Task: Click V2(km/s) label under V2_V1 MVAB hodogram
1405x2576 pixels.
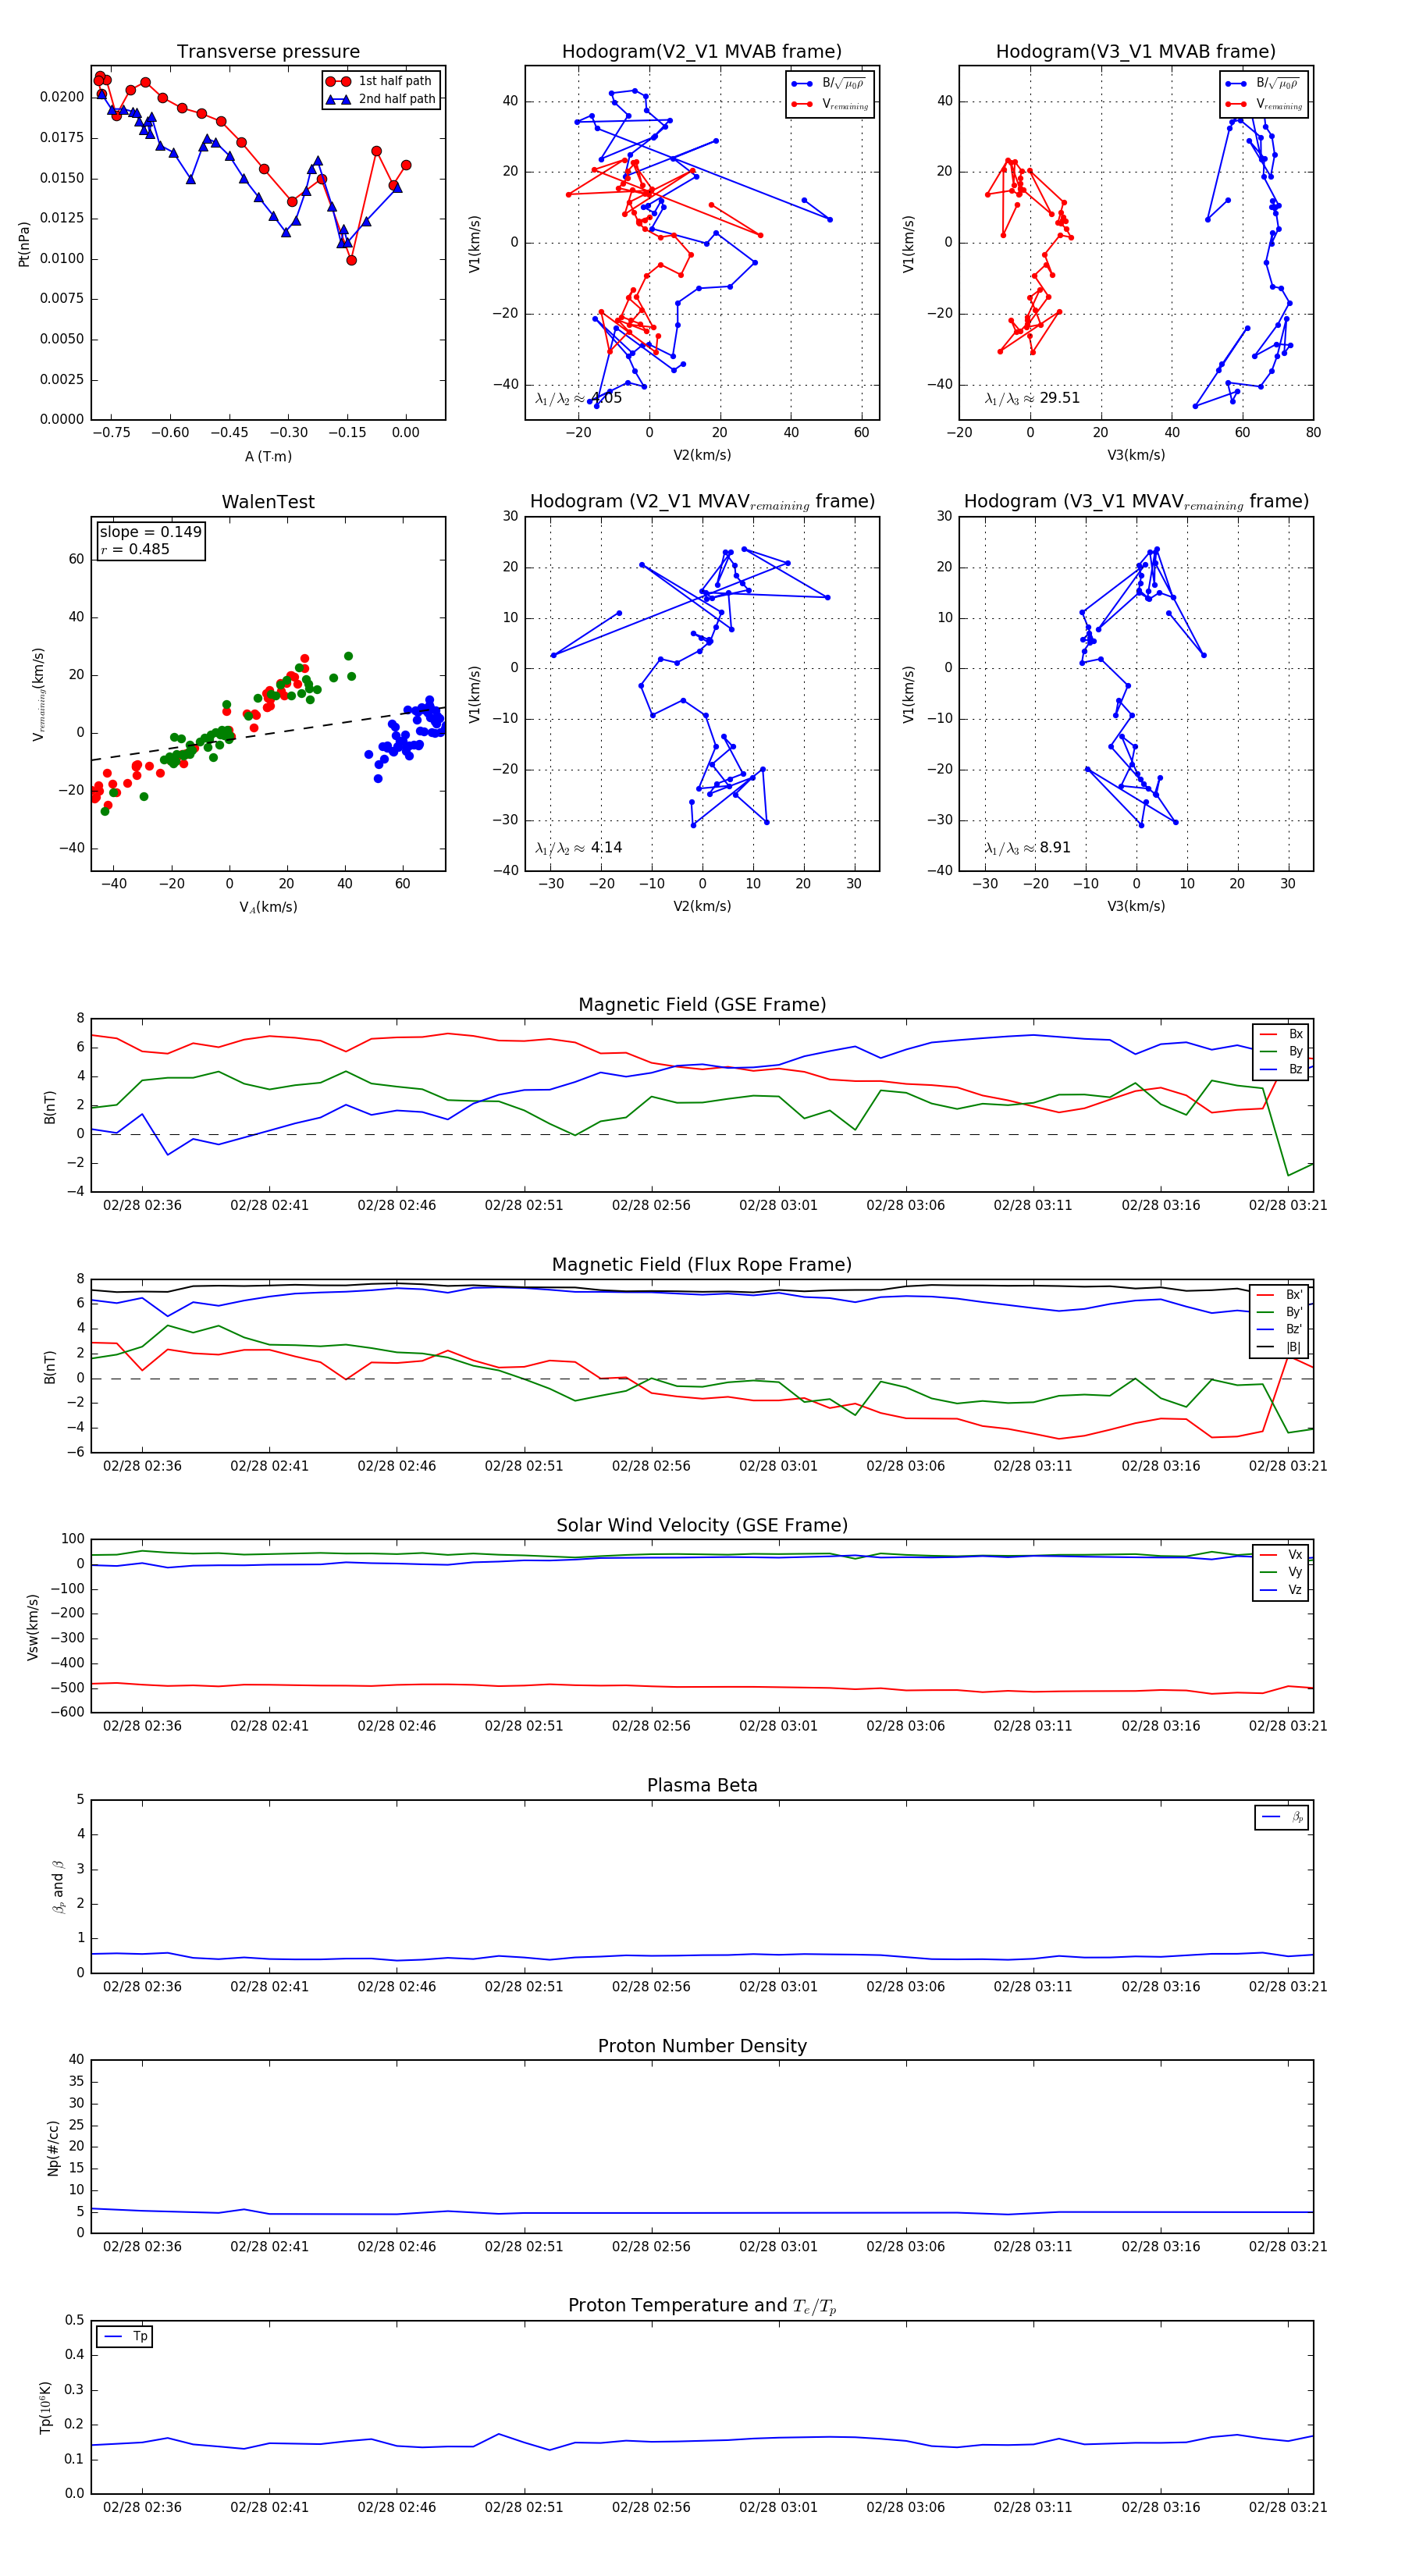Action: point(702,456)
